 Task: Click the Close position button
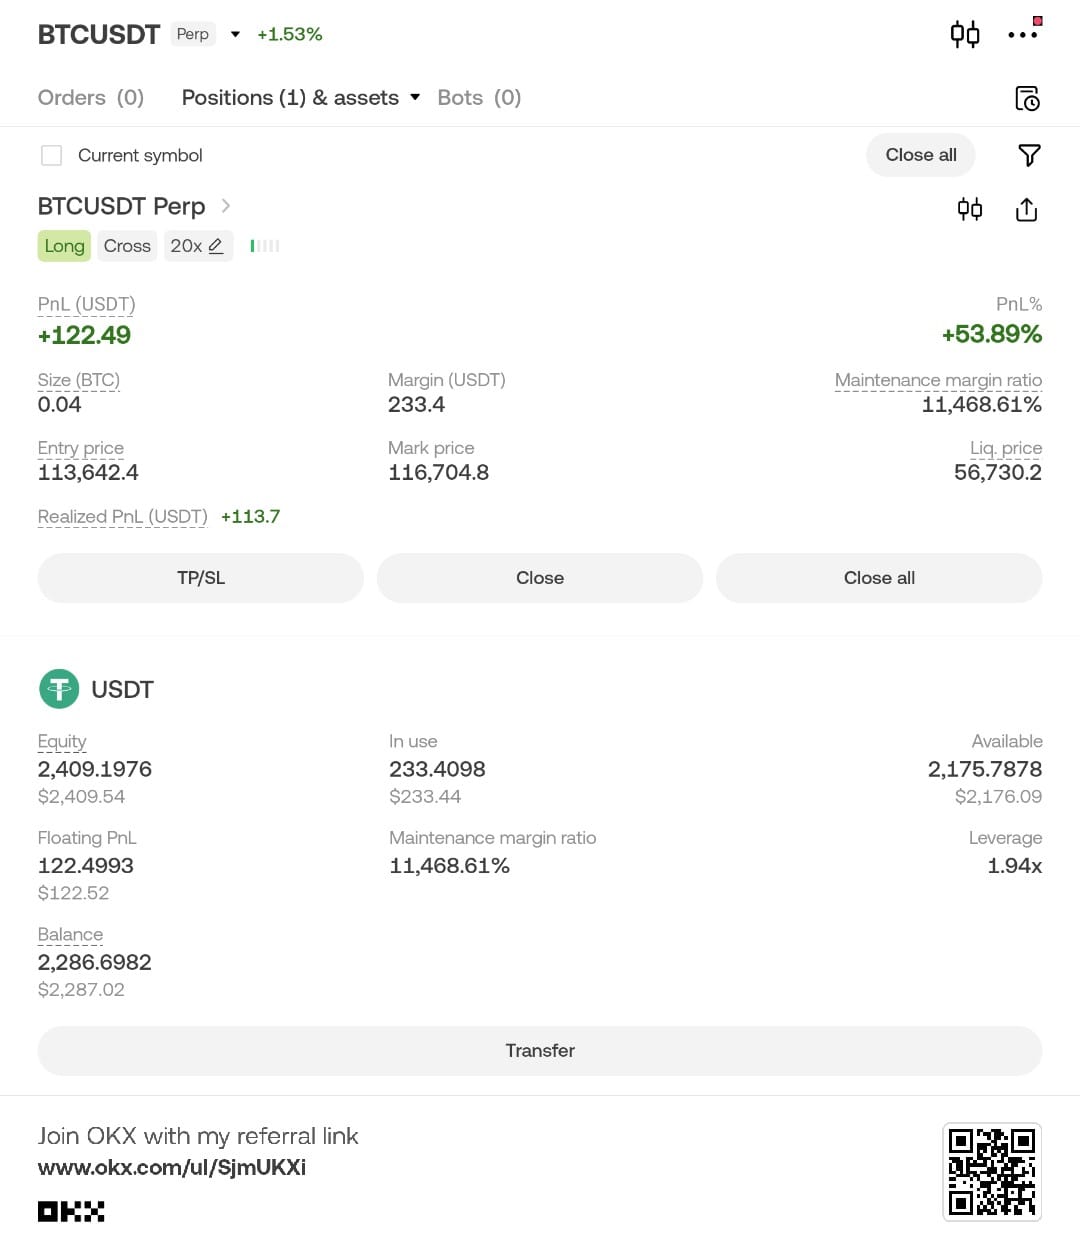(x=540, y=578)
